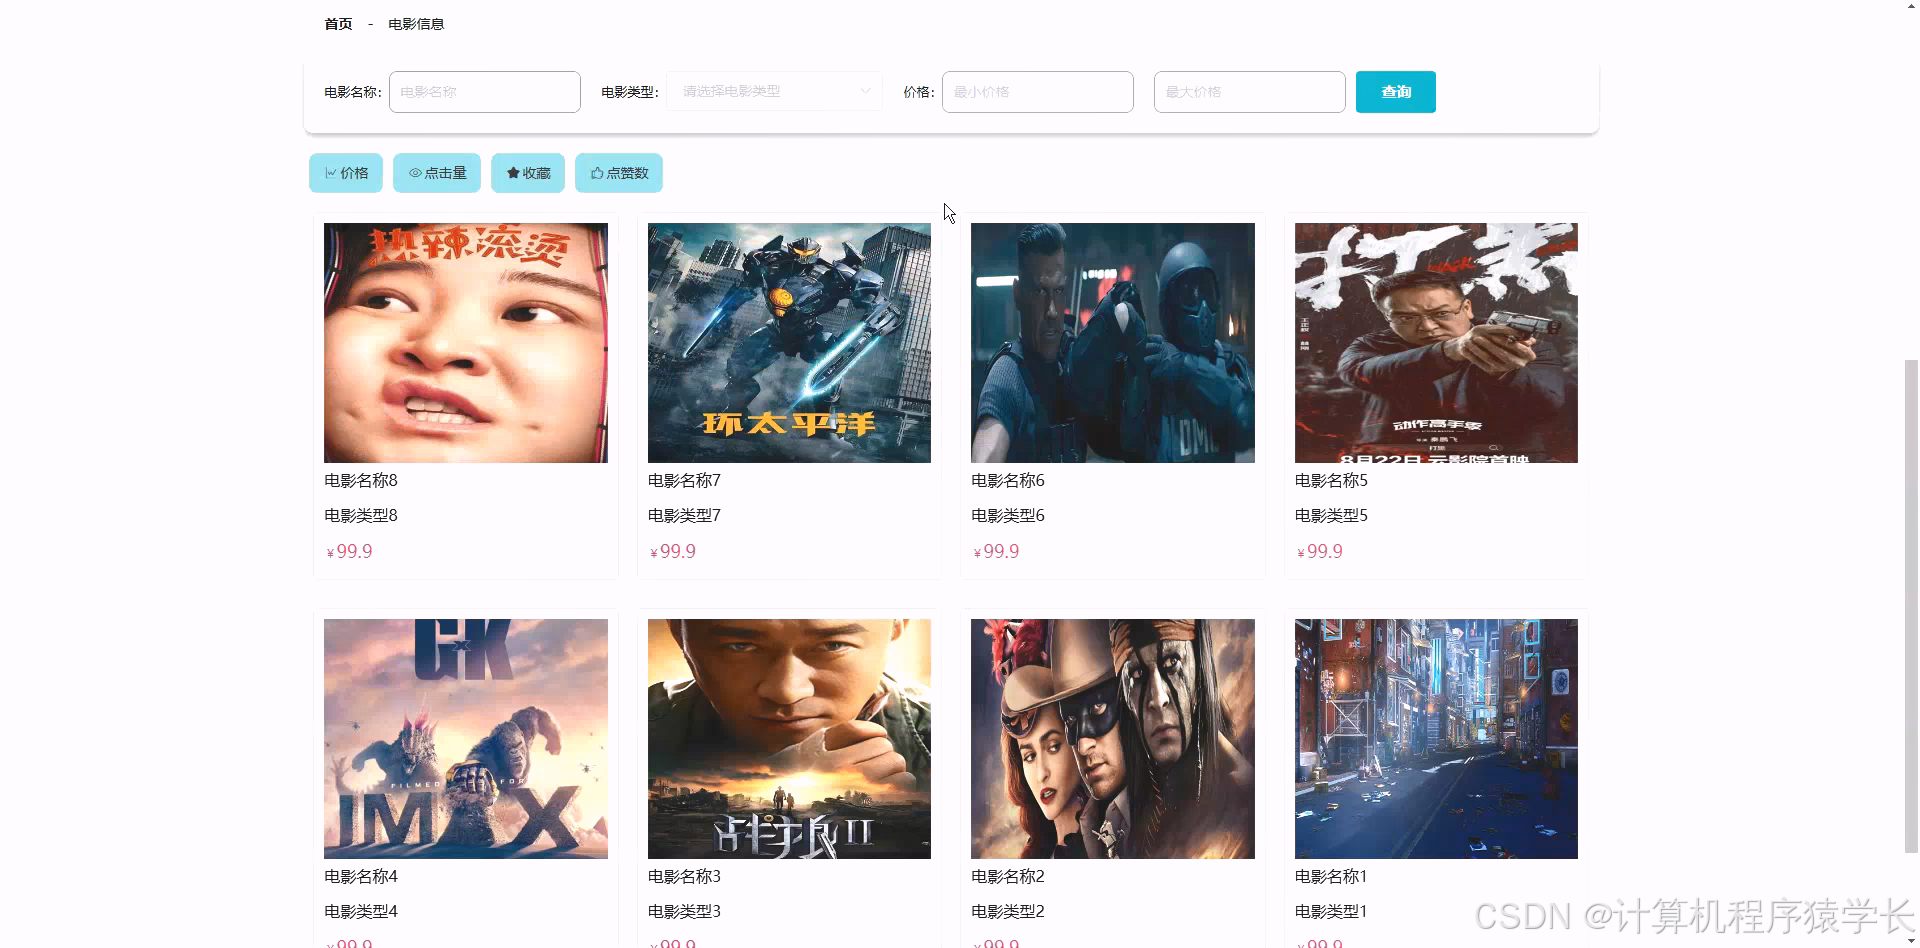The image size is (1920, 948).
Task: Sort movies by 点击量 button
Action: point(437,173)
